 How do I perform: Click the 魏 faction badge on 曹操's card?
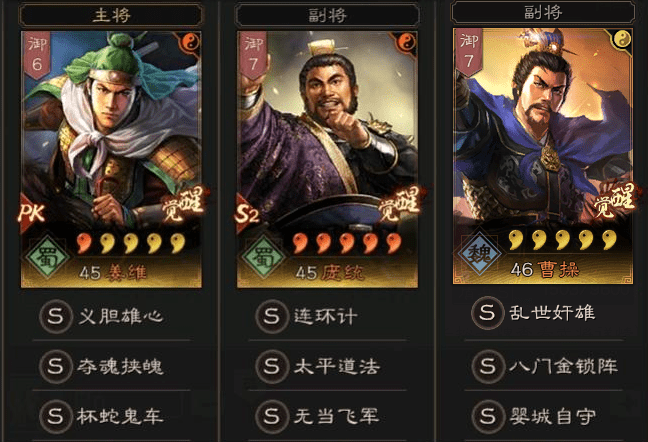pyautogui.click(x=479, y=254)
